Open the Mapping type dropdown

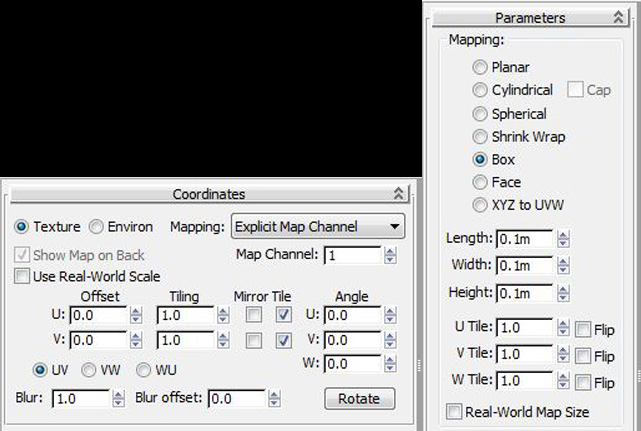tap(318, 227)
